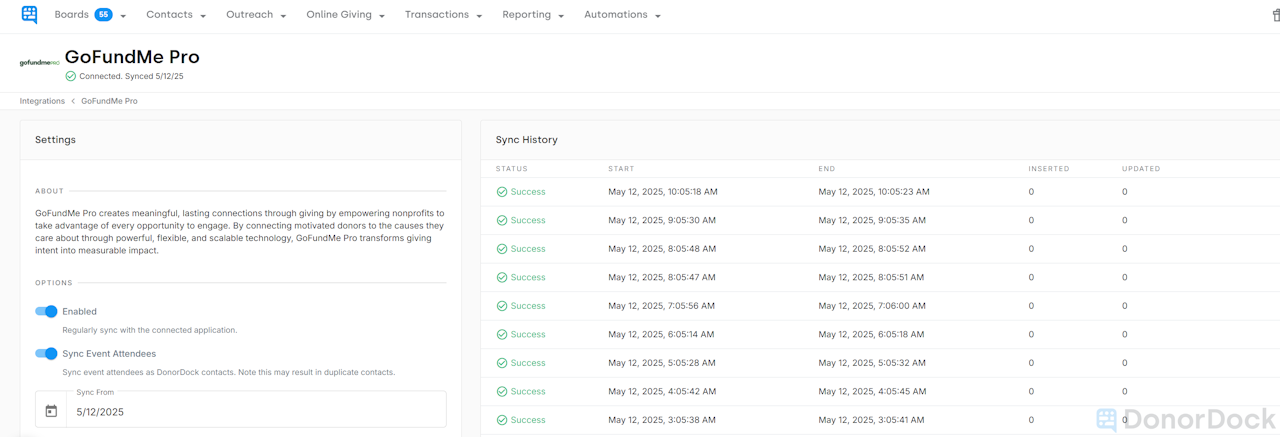
Task: Click the Sync From date field
Action: [x=241, y=409]
